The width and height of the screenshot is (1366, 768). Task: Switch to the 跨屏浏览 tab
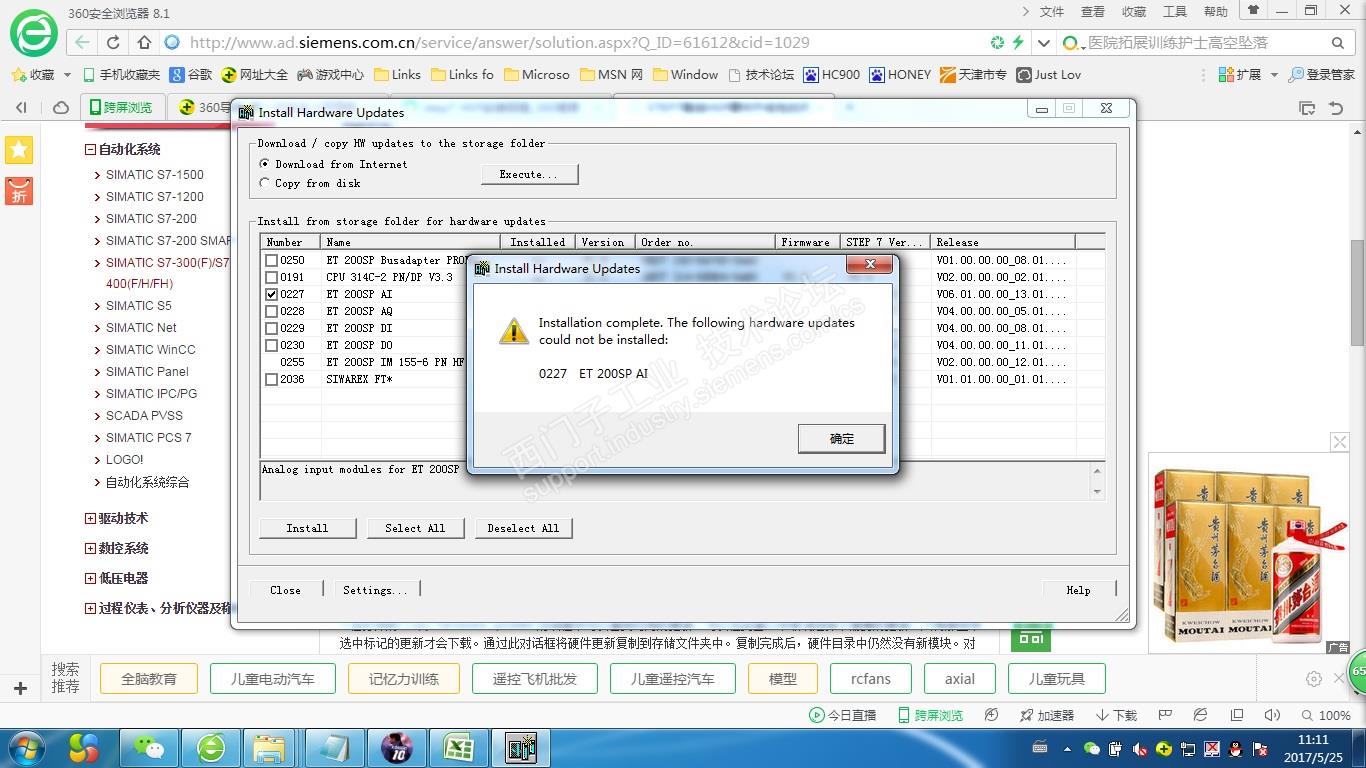click(122, 108)
